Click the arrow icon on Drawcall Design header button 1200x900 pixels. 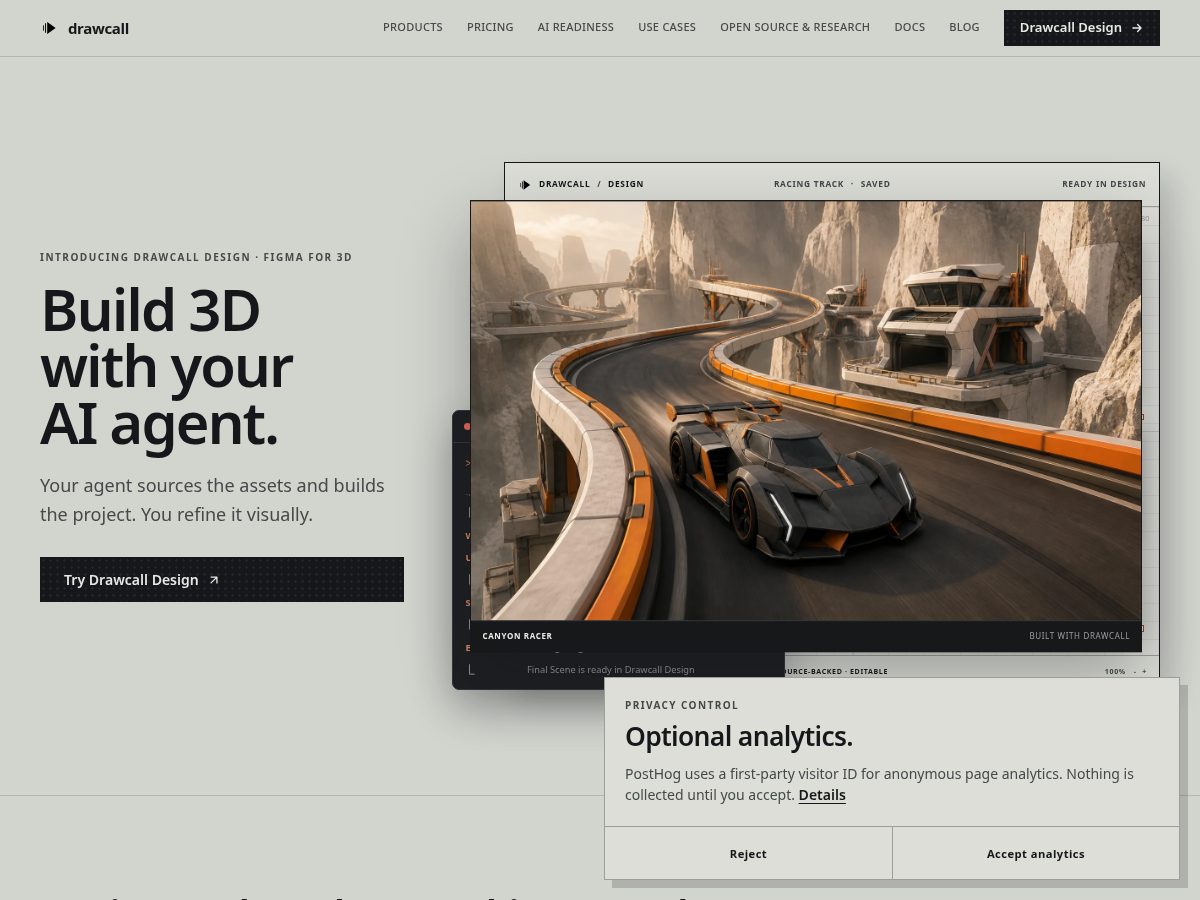click(x=1137, y=28)
